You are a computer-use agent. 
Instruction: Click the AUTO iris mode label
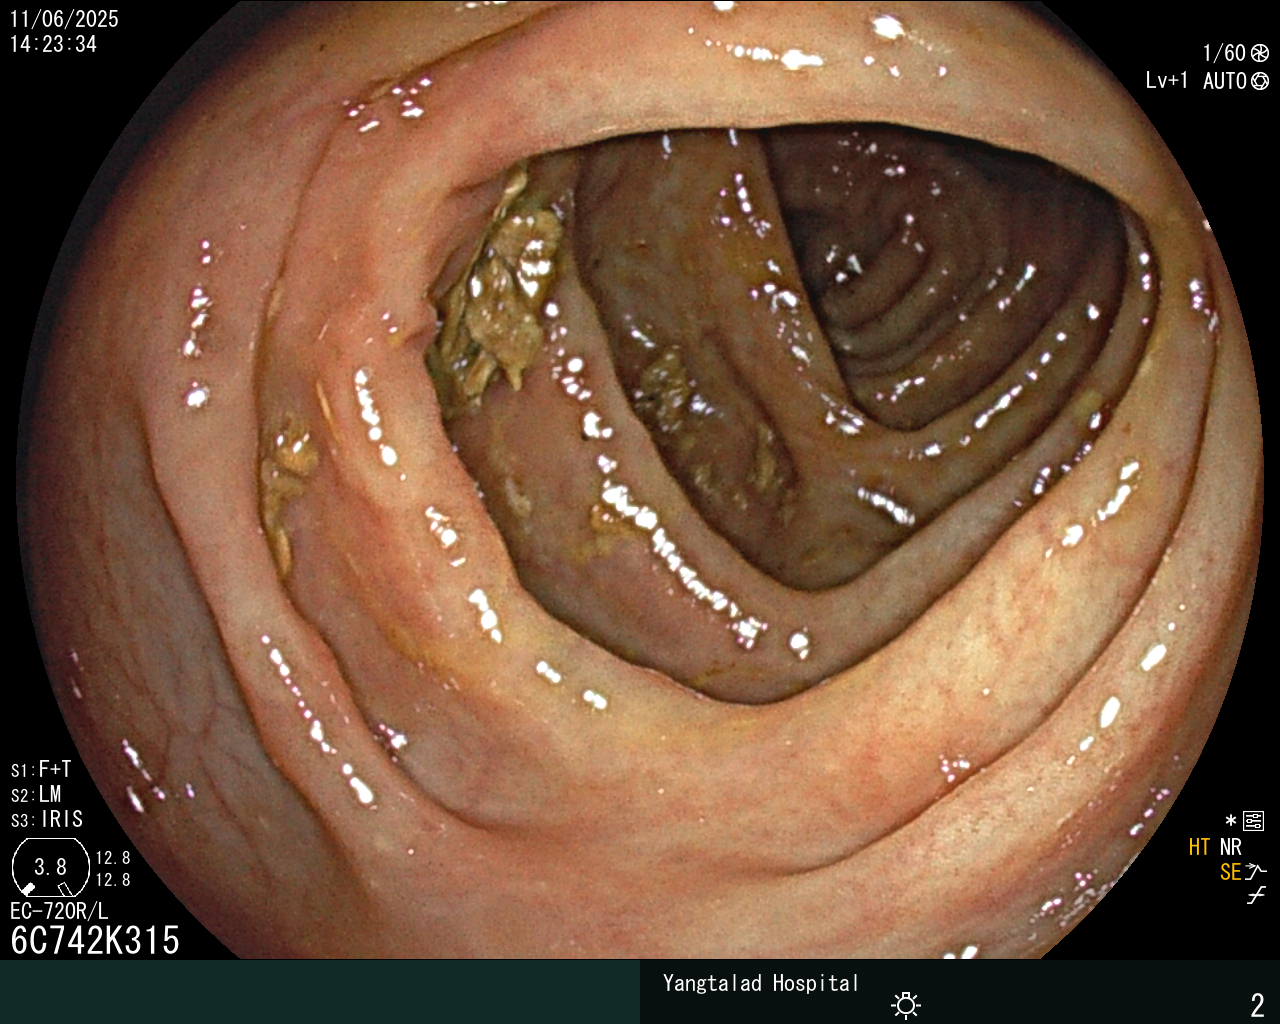click(1225, 81)
